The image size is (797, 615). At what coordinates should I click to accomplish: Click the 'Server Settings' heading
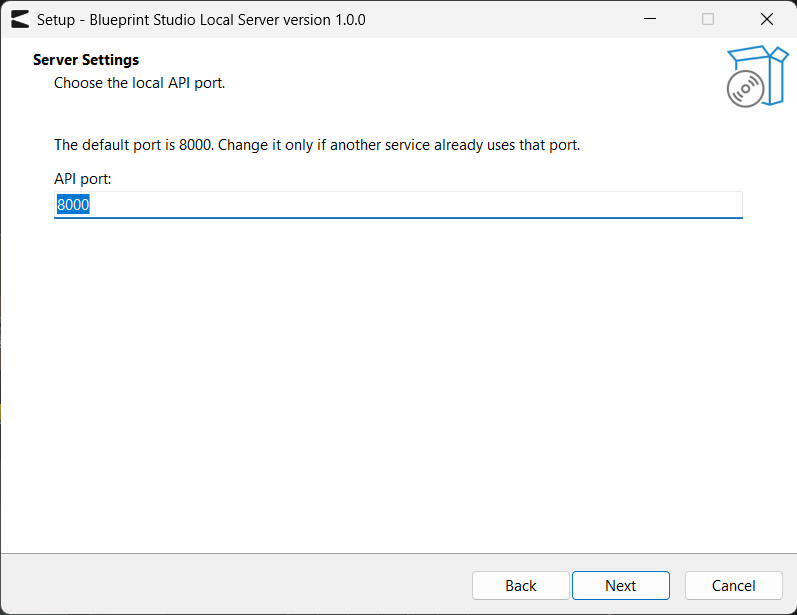click(x=86, y=60)
